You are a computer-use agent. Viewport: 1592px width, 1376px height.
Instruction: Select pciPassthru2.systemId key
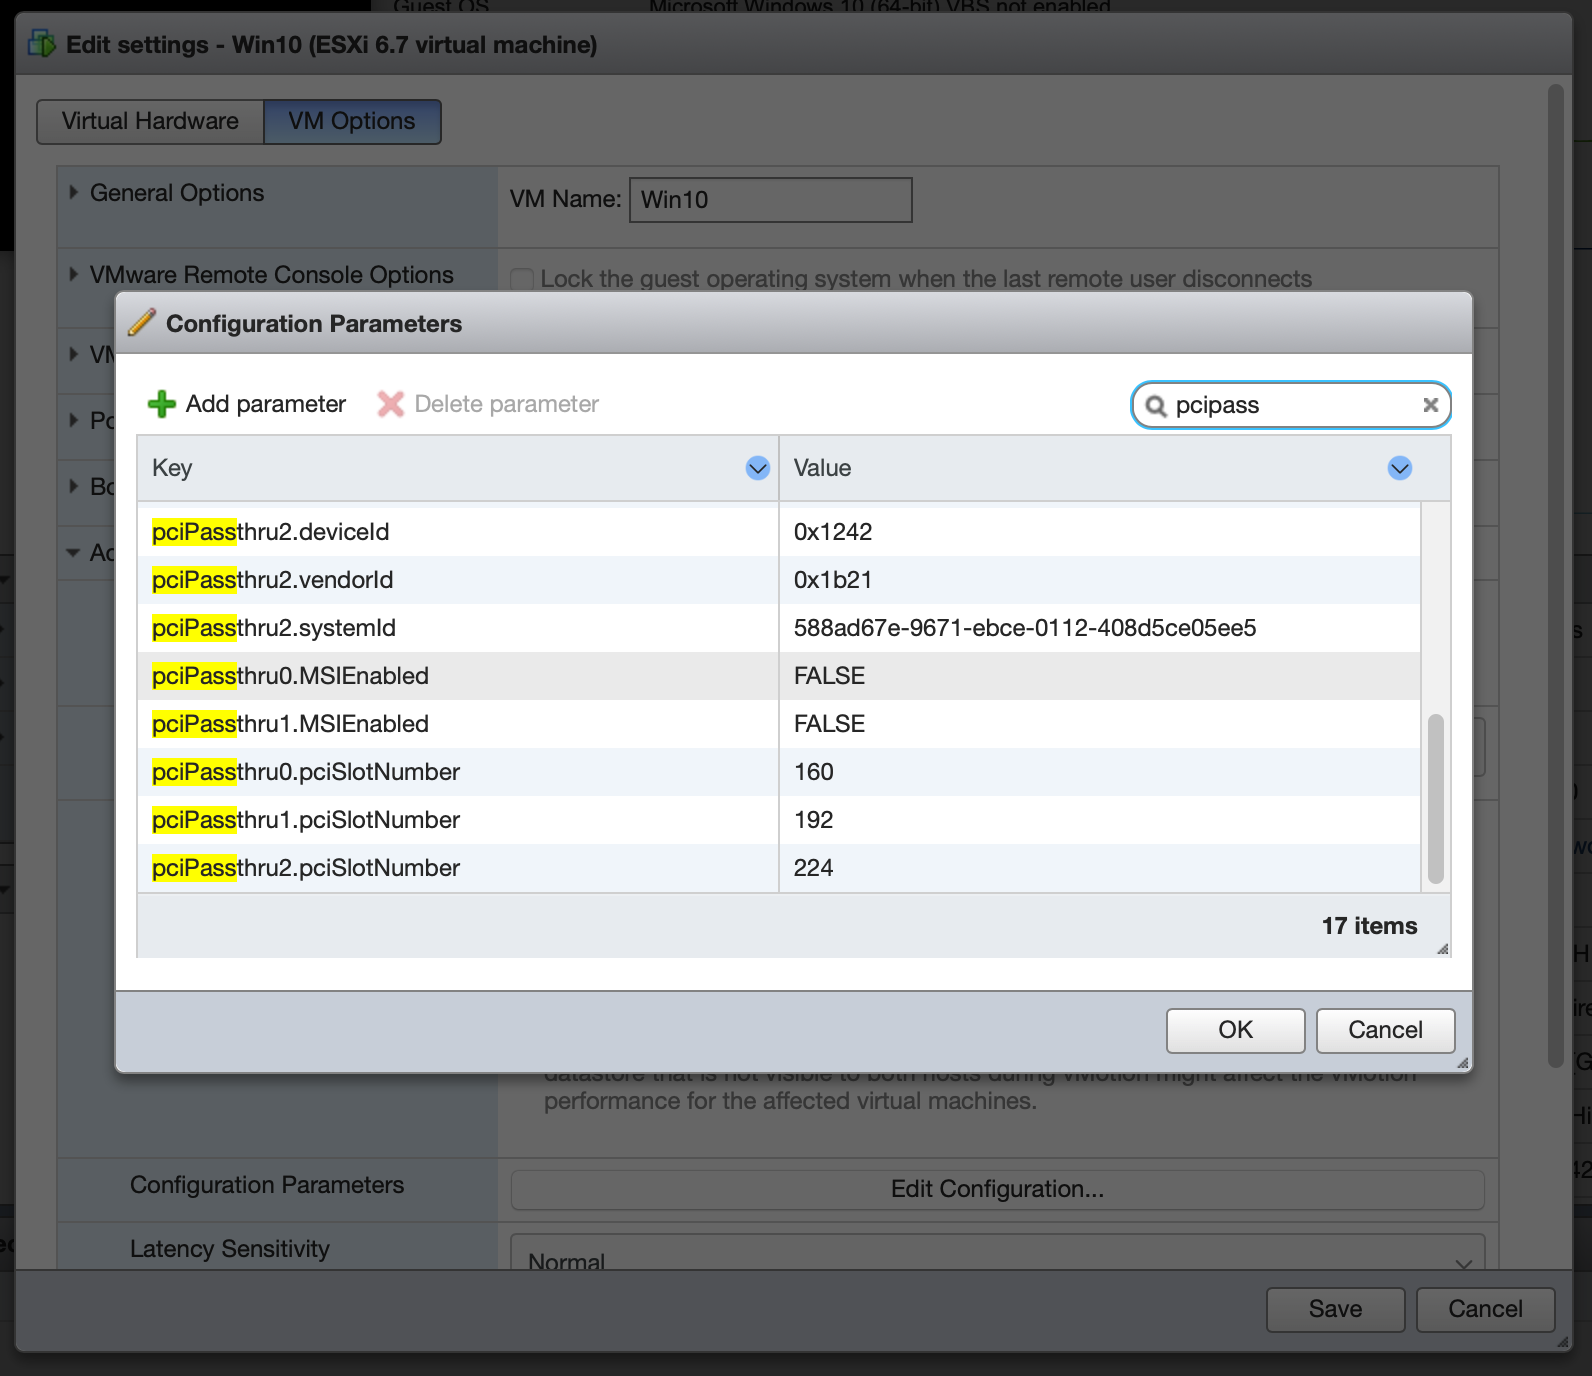click(274, 628)
